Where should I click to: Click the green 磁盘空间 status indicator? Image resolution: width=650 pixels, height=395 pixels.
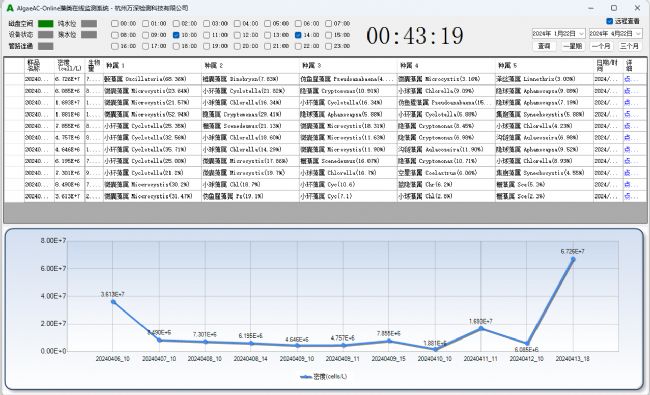tap(46, 24)
